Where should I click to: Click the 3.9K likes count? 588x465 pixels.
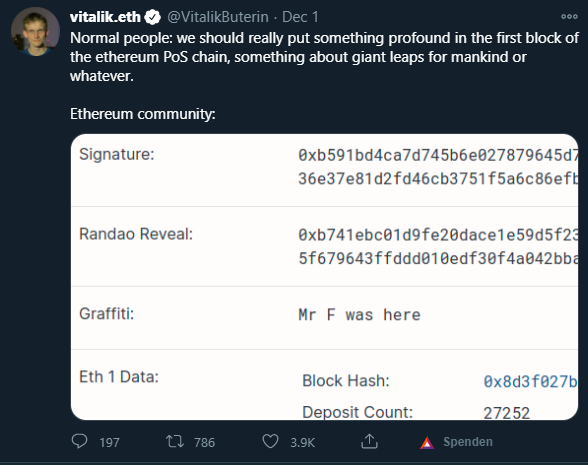(302, 442)
